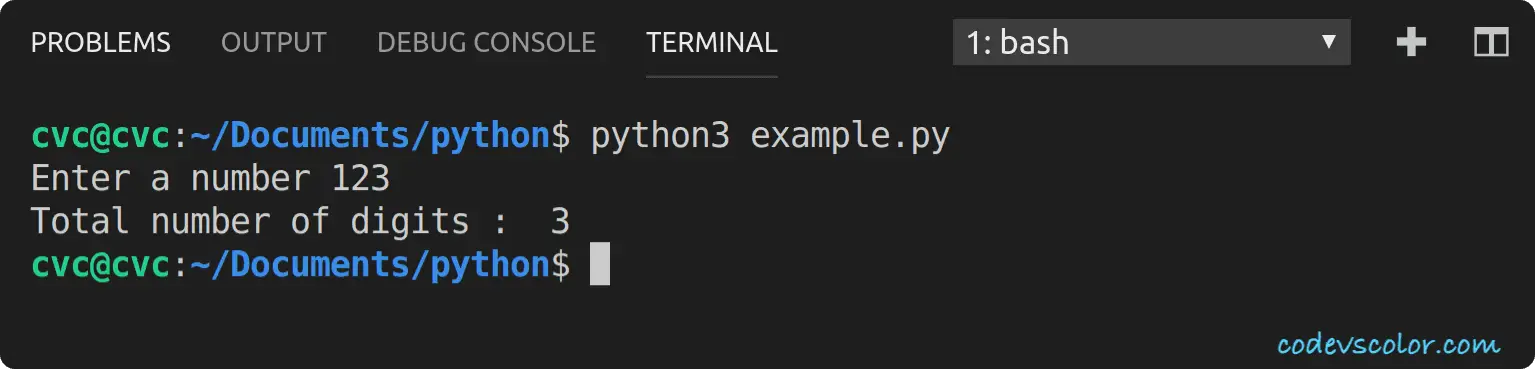Click the 'Total number of digits' output
The height and width of the screenshot is (369, 1535).
tap(250, 221)
